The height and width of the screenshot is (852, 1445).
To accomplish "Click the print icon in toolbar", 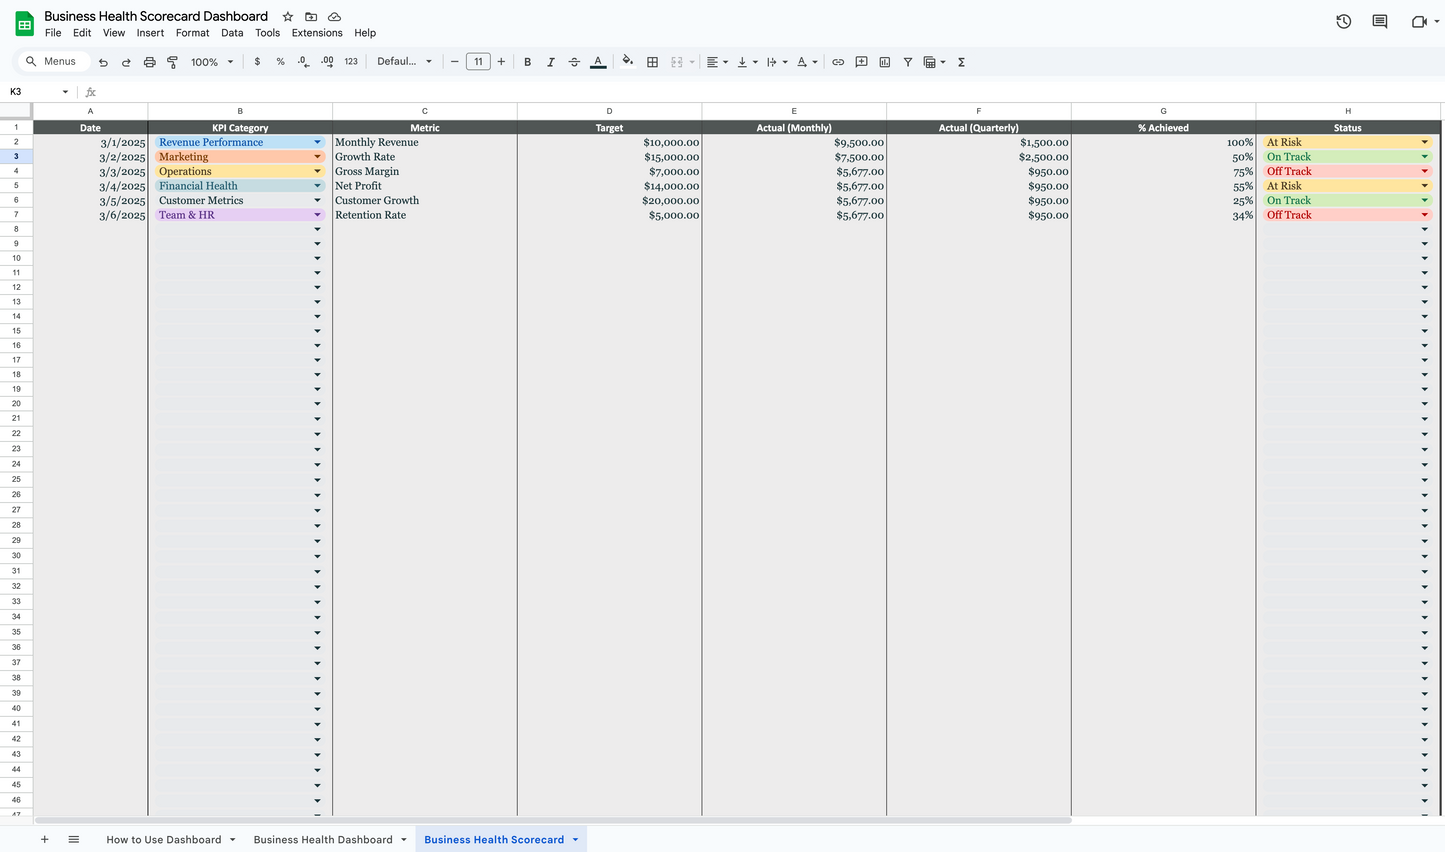I will tap(149, 62).
